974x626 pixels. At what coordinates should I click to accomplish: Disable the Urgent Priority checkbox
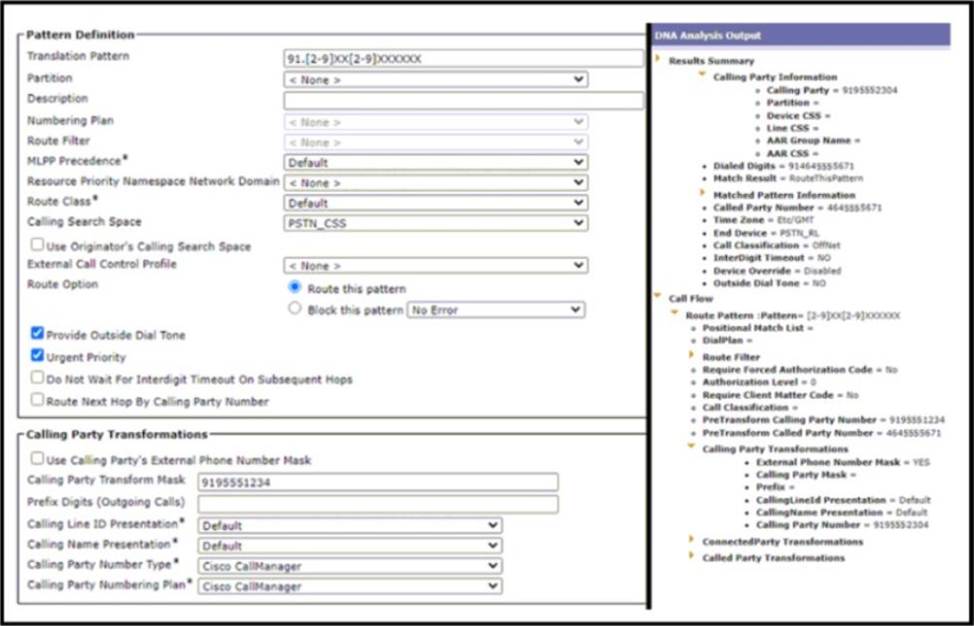click(37, 356)
